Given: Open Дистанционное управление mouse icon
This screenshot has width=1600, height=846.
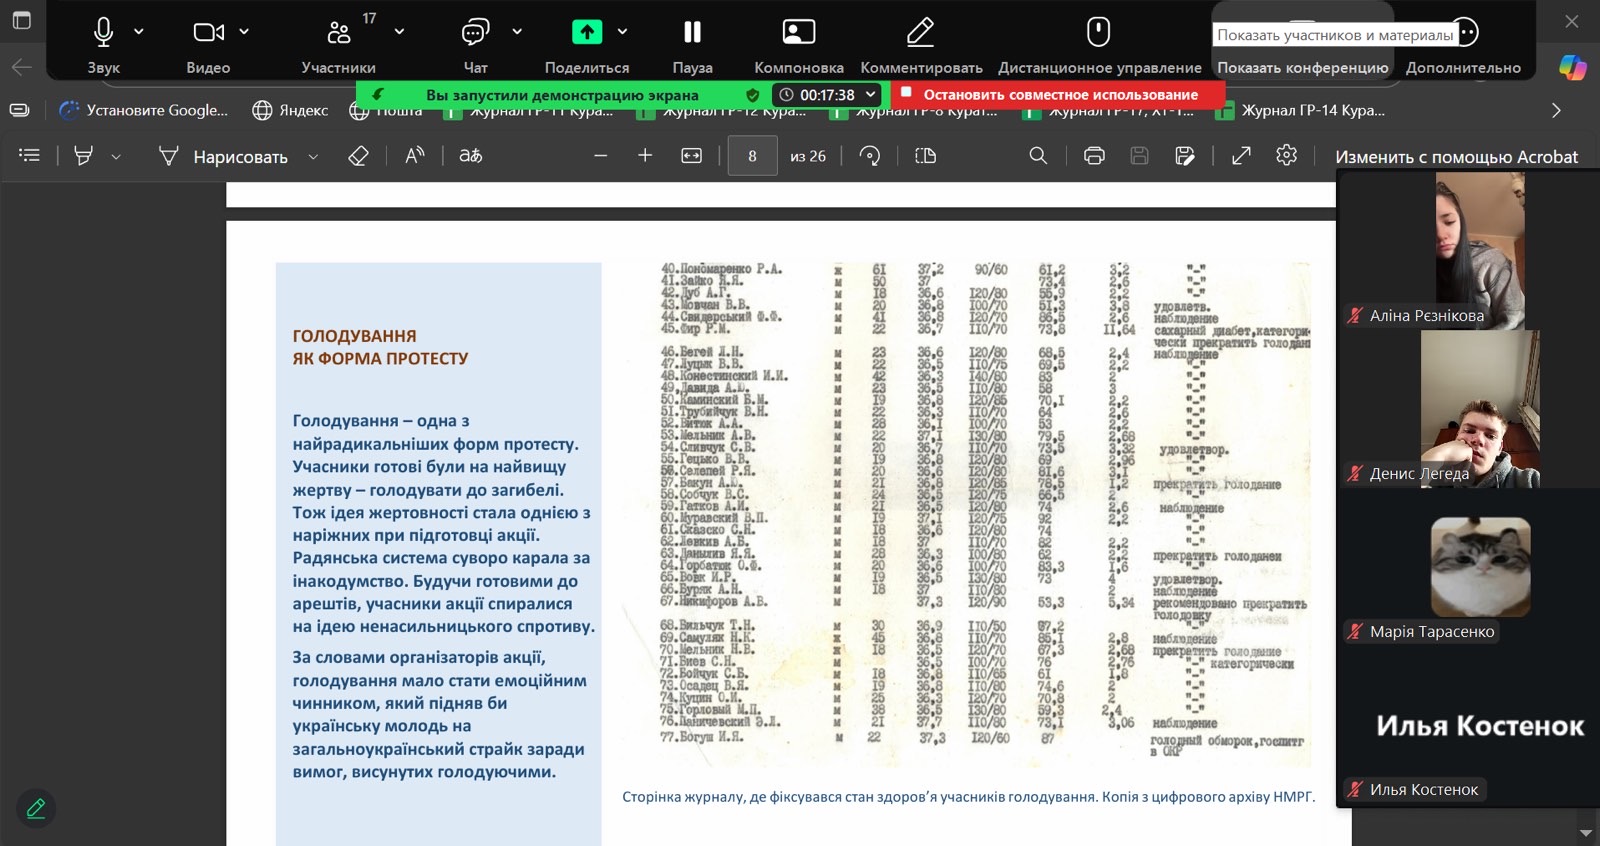Looking at the screenshot, I should [x=1098, y=33].
